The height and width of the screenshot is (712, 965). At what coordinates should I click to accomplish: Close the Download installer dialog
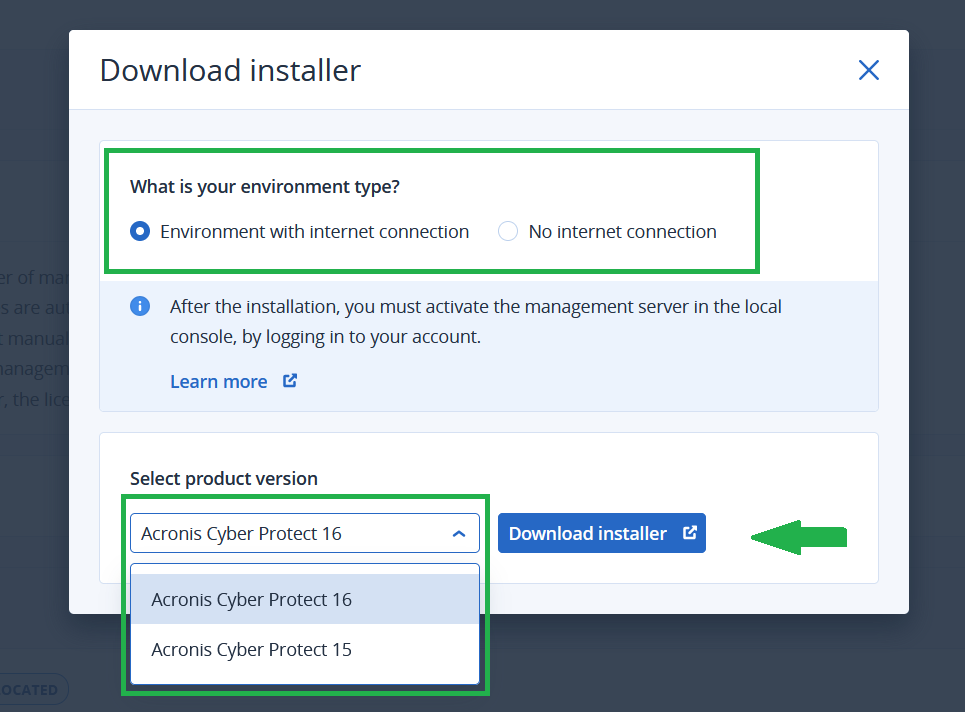868,70
